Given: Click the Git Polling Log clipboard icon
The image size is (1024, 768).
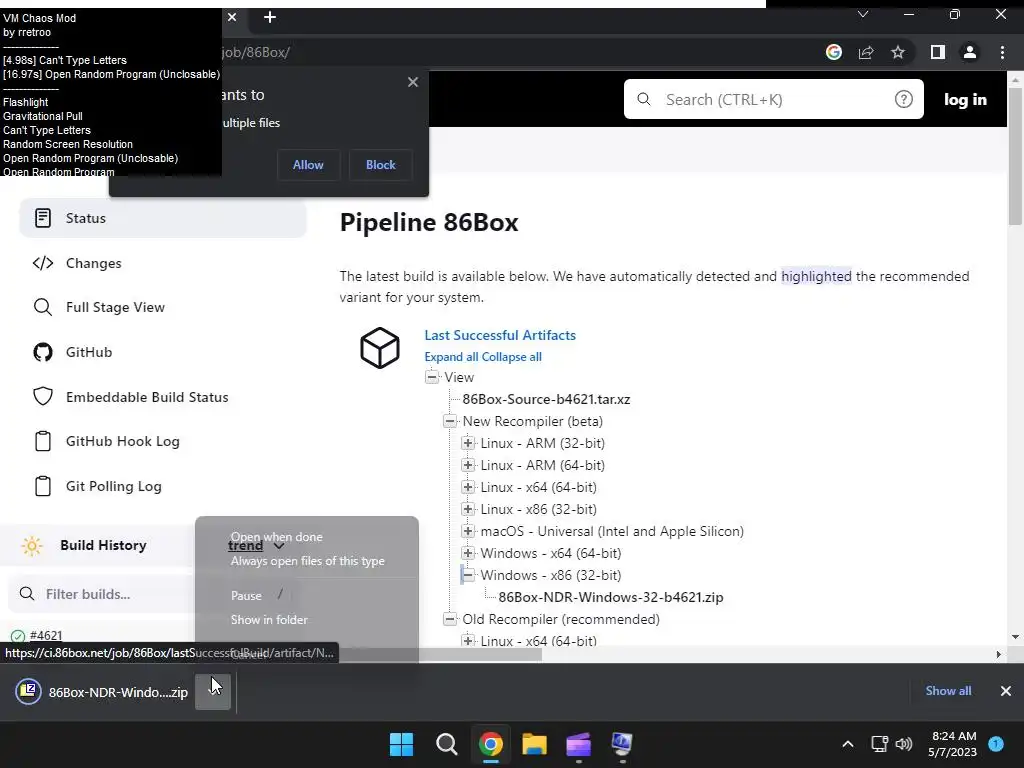Looking at the screenshot, I should click(x=43, y=487).
